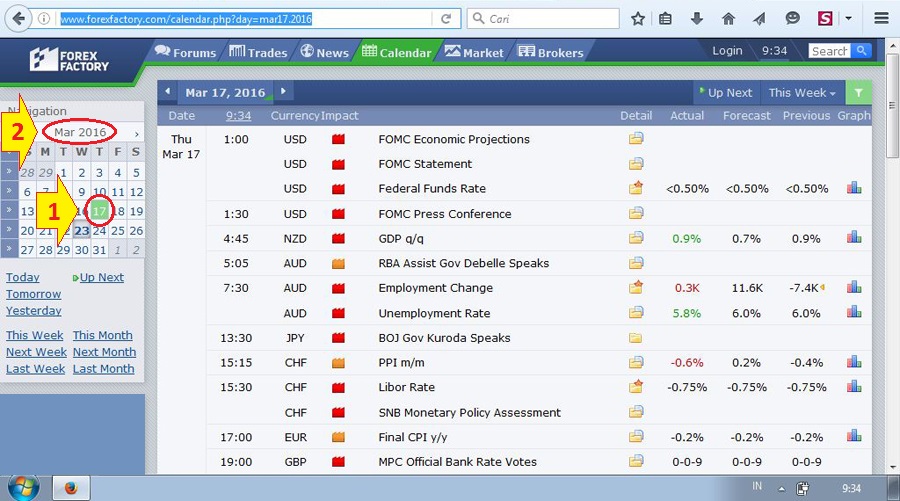Show graph for Federal Funds Rate
900x501 pixels.
[854, 188]
